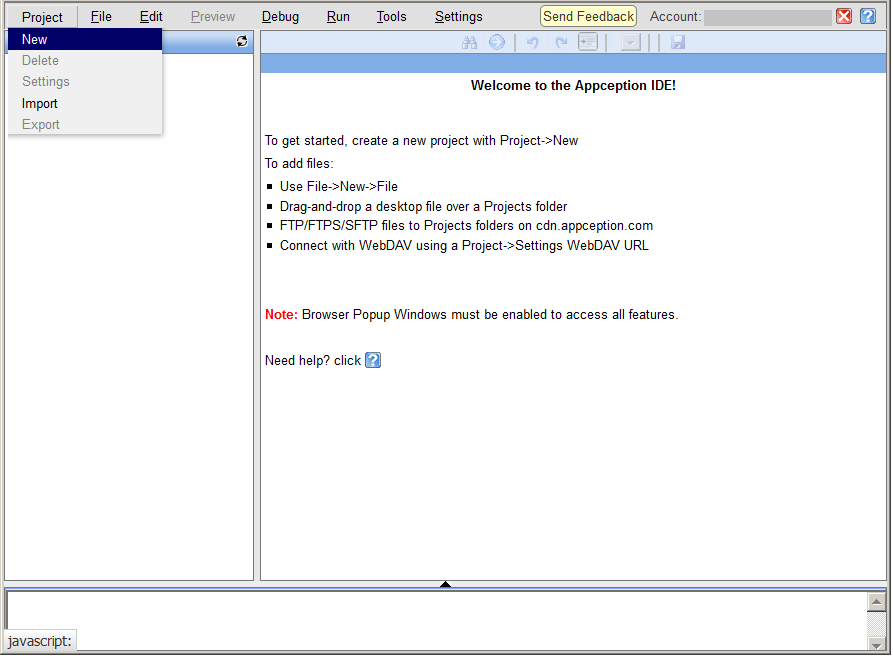Open the Edit menu
This screenshot has height=656, width=893.
click(x=151, y=17)
